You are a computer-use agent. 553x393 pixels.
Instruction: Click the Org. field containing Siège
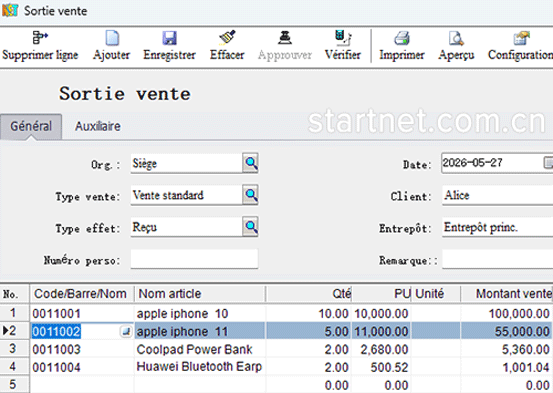click(186, 163)
